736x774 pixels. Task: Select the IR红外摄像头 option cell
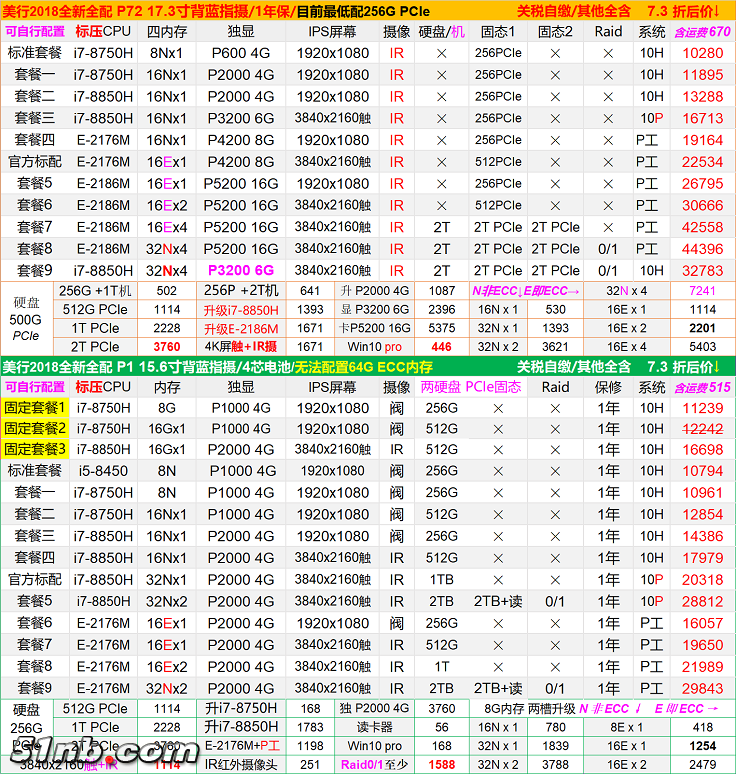point(240,765)
